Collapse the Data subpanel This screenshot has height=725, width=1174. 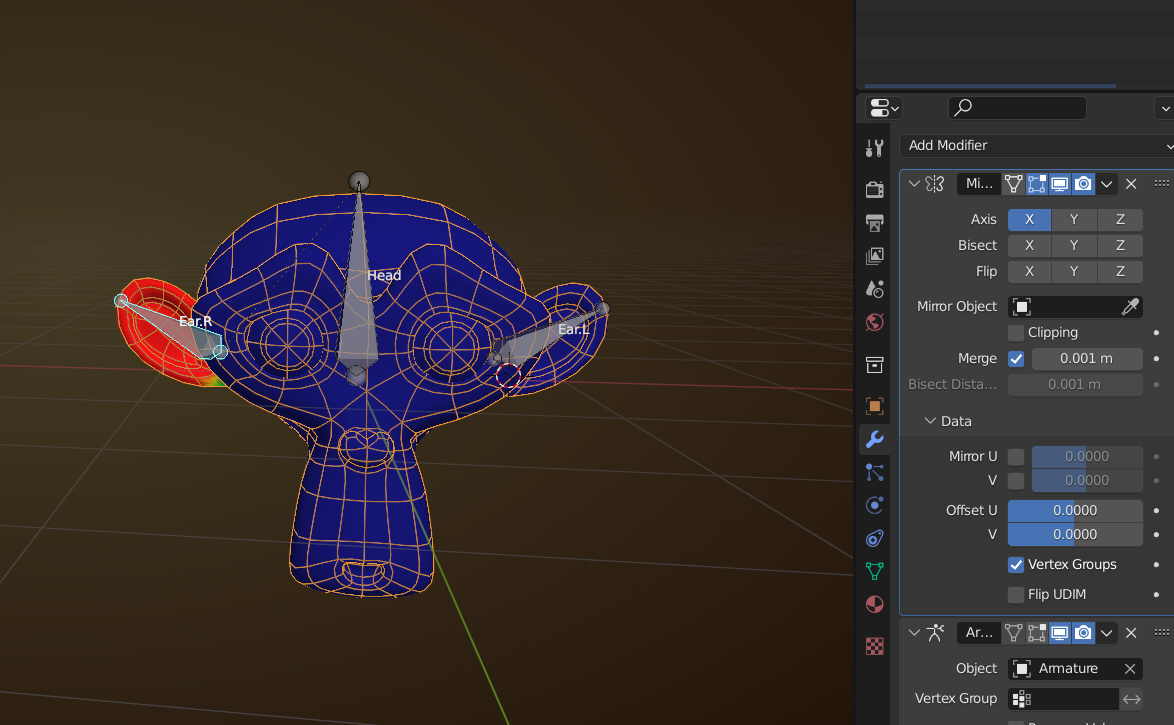coord(930,421)
